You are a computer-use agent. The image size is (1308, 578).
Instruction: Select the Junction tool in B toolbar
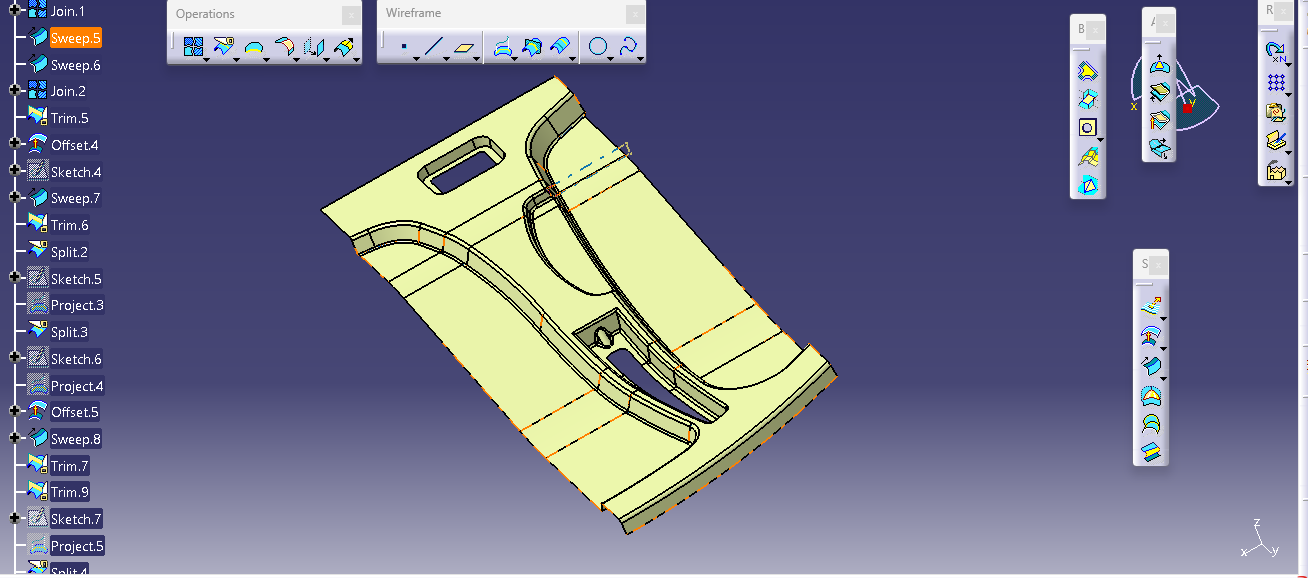tap(1087, 72)
